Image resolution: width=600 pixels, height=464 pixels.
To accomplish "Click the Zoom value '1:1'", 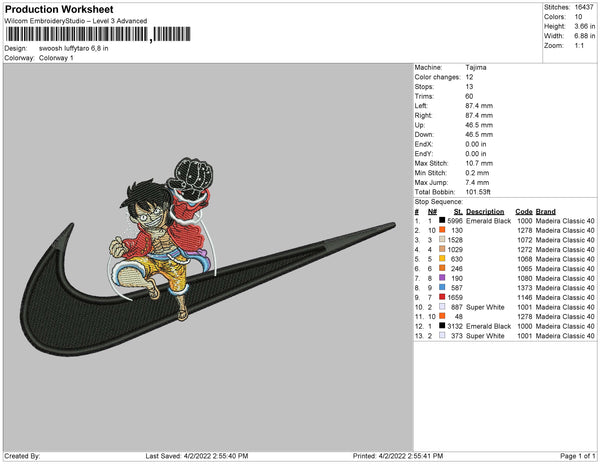I will click(579, 46).
